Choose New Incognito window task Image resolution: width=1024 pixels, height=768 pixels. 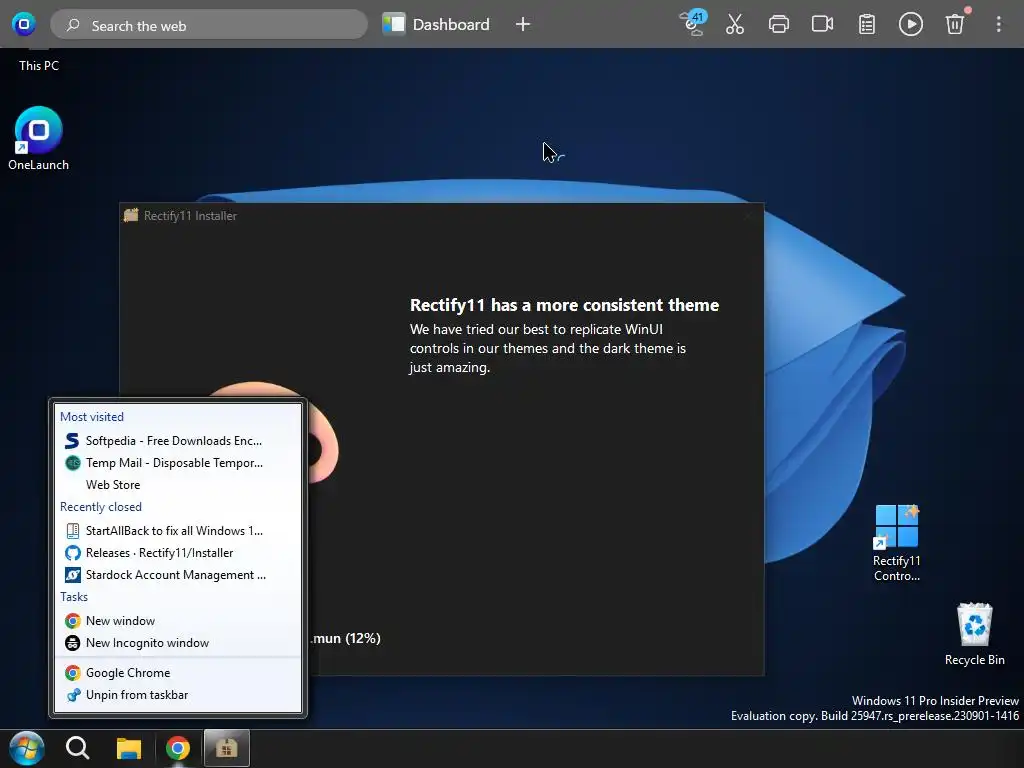178,643
